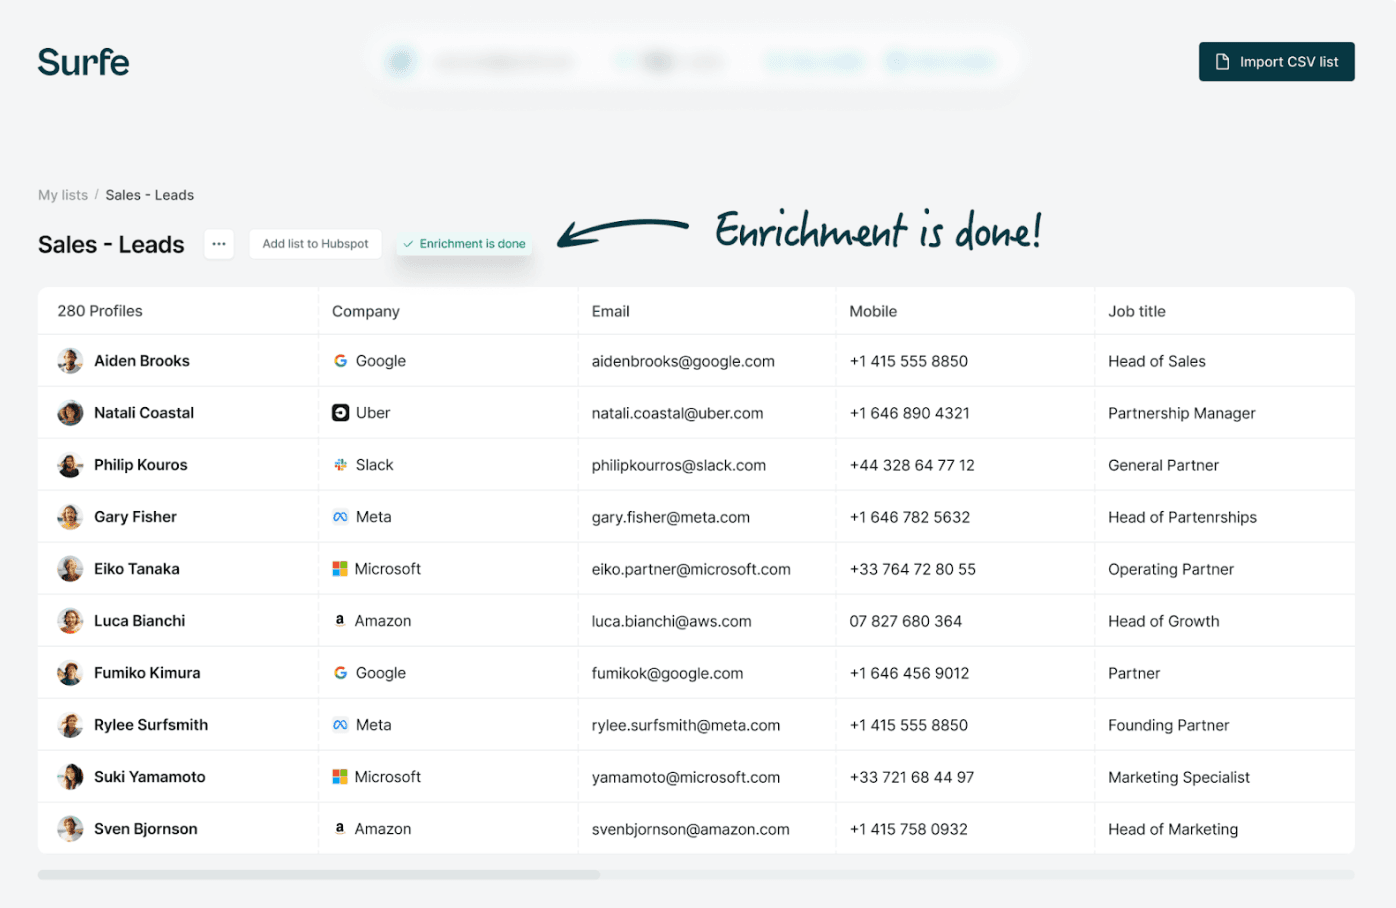Click email eiko.partner@microsoft.com
The height and width of the screenshot is (908, 1396).
691,569
